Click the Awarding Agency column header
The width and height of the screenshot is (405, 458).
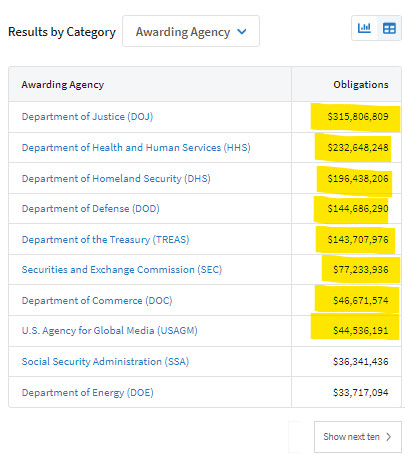click(x=63, y=85)
